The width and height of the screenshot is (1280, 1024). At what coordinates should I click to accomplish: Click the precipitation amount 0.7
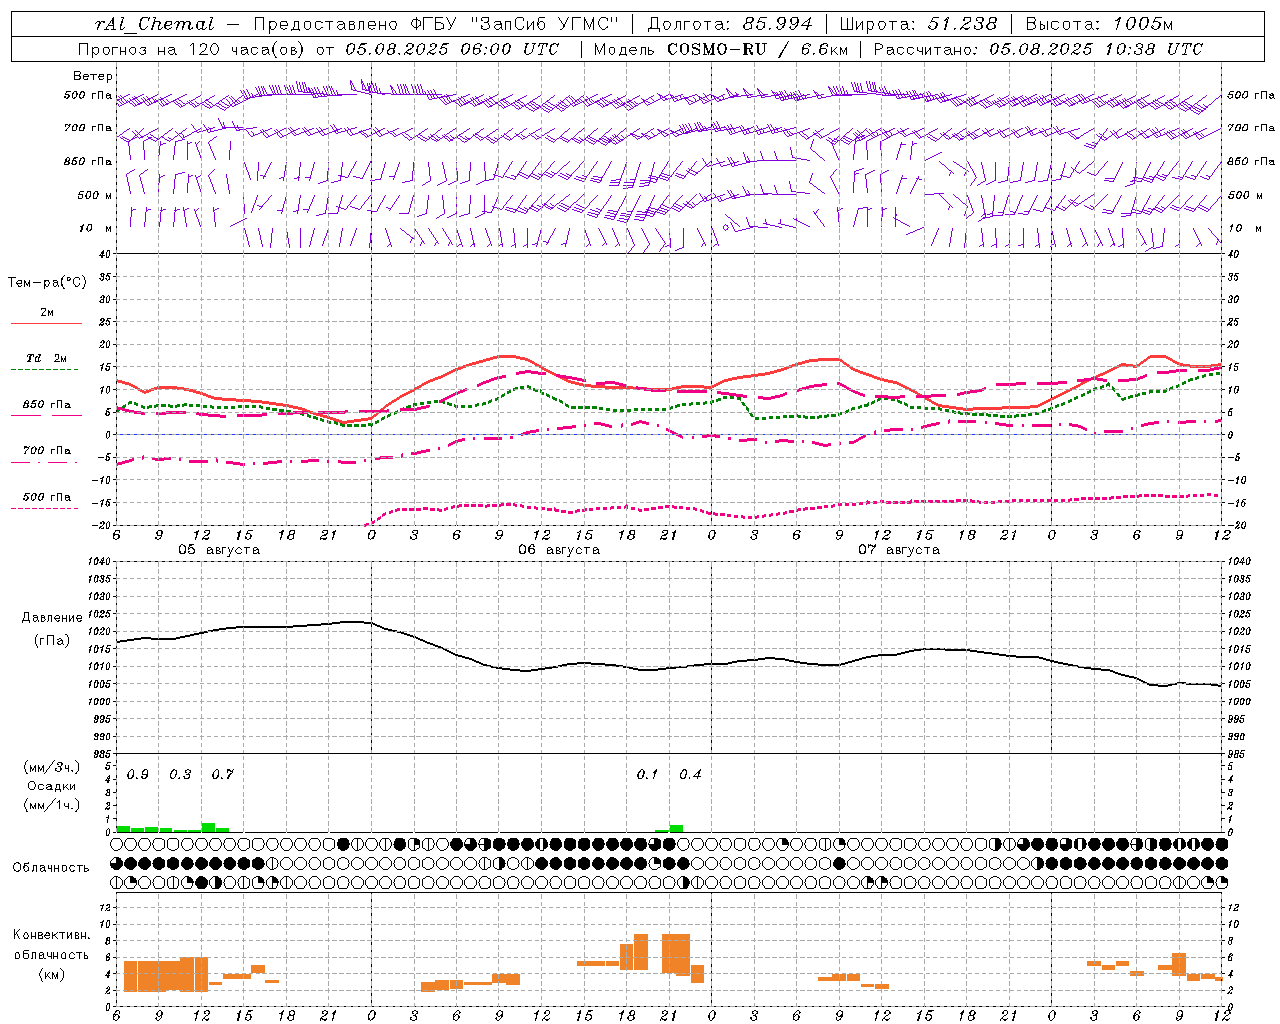[x=222, y=774]
